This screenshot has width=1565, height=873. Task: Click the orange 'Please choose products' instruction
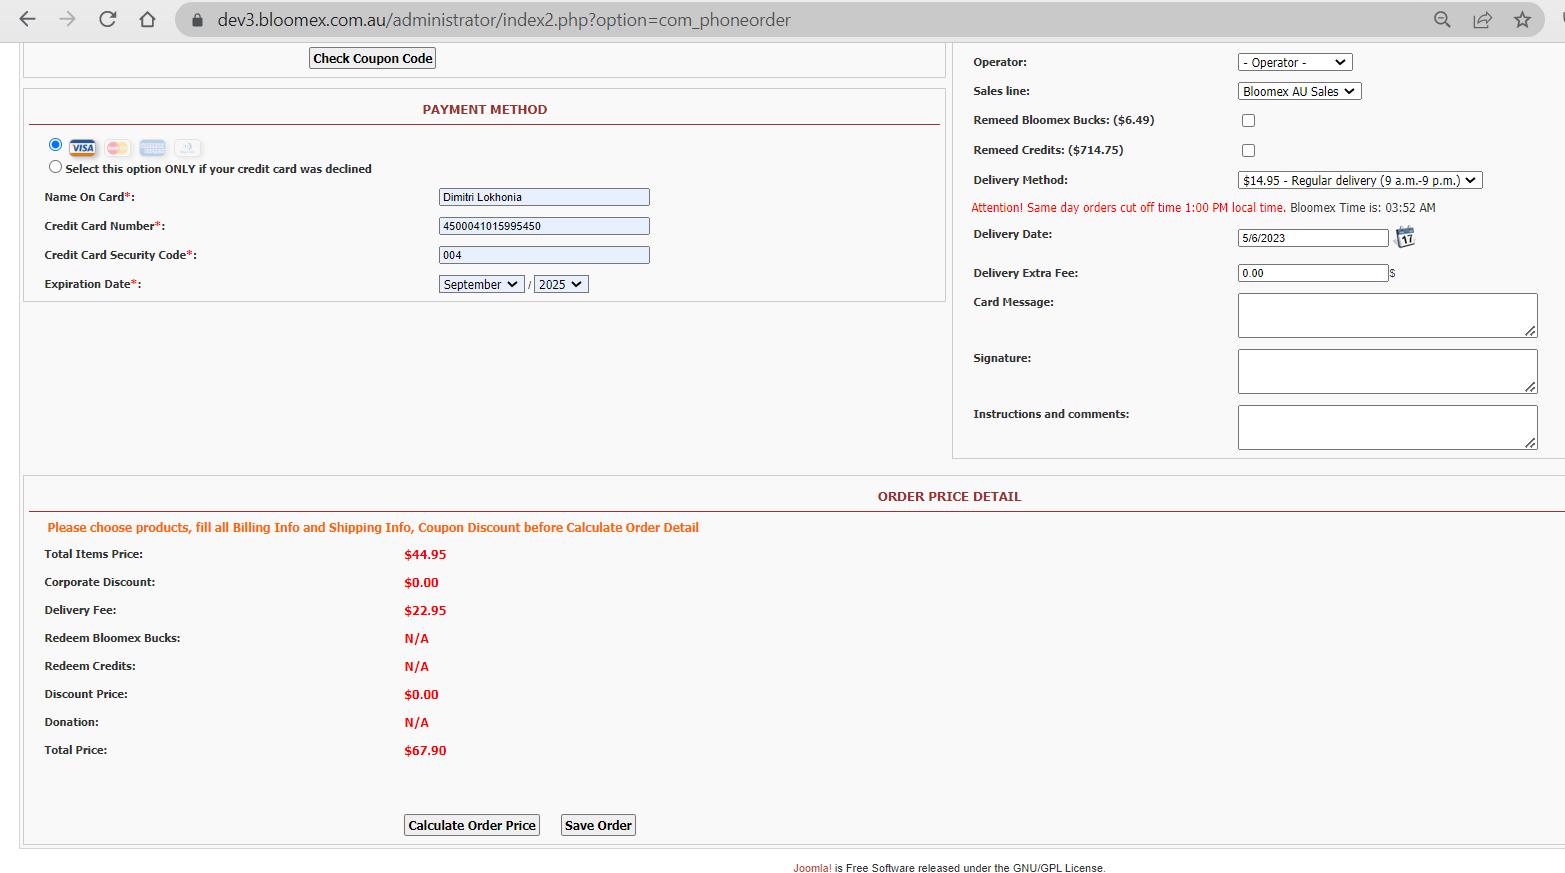pos(373,527)
